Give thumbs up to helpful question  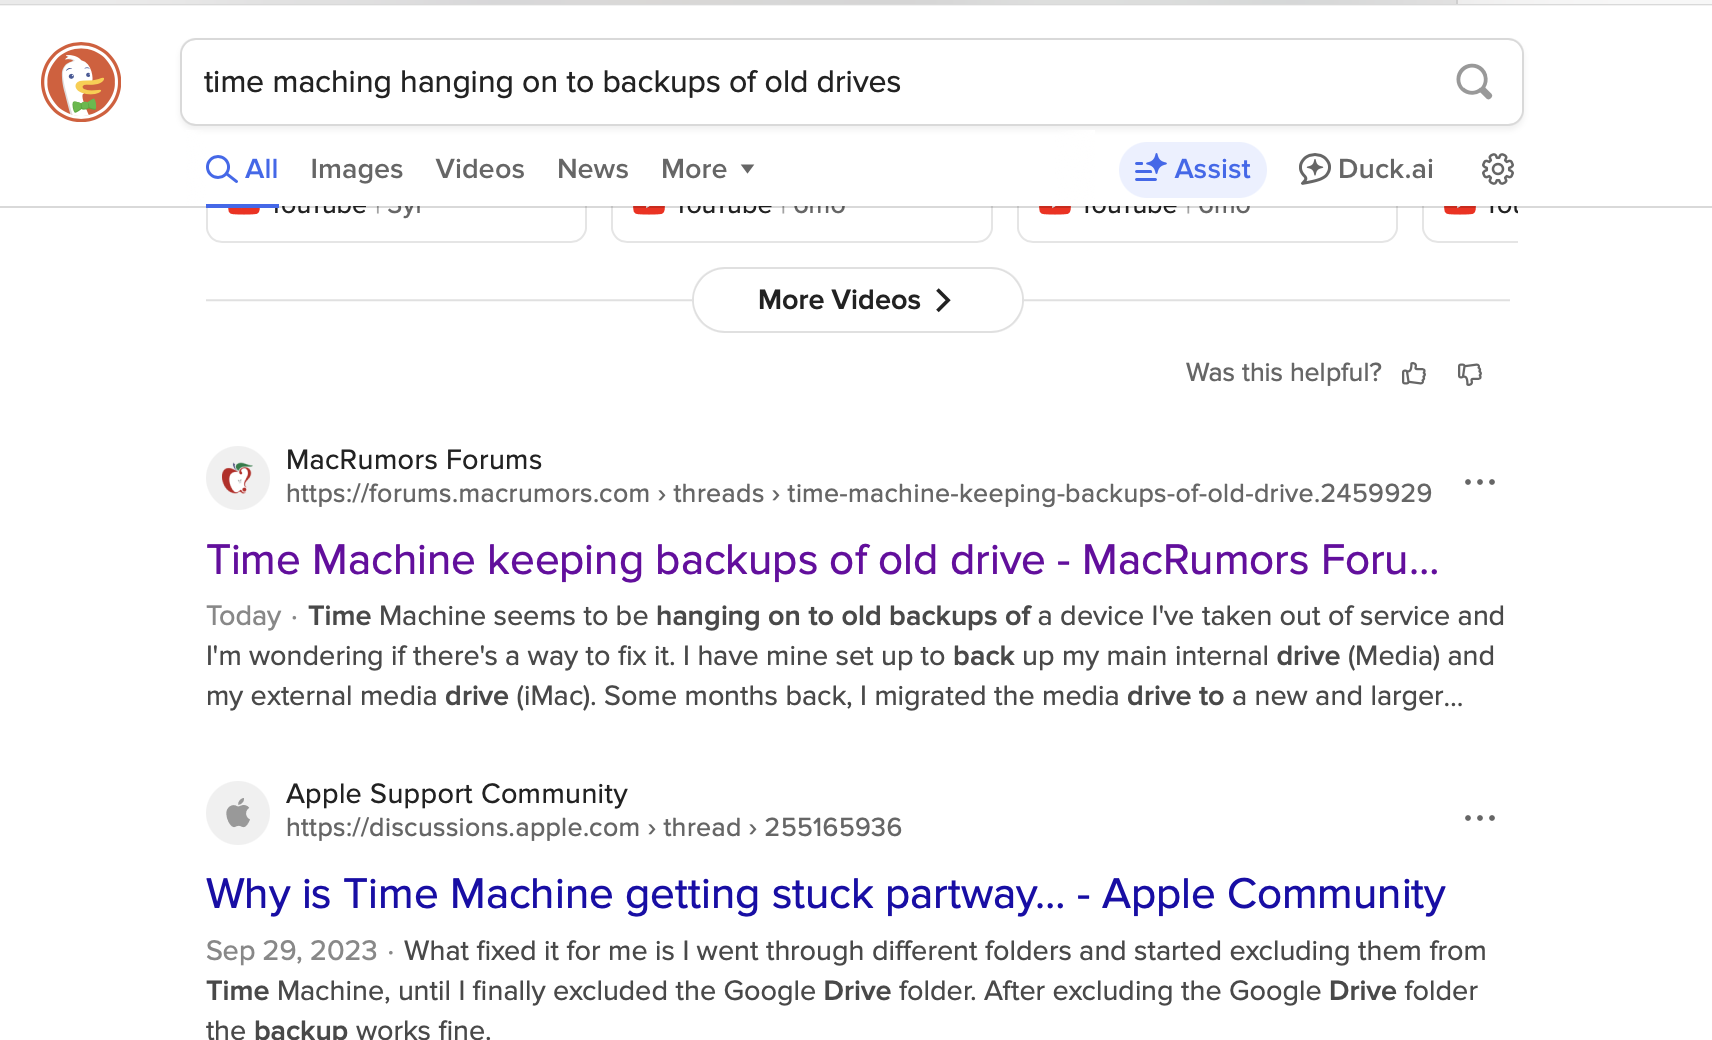click(x=1414, y=373)
